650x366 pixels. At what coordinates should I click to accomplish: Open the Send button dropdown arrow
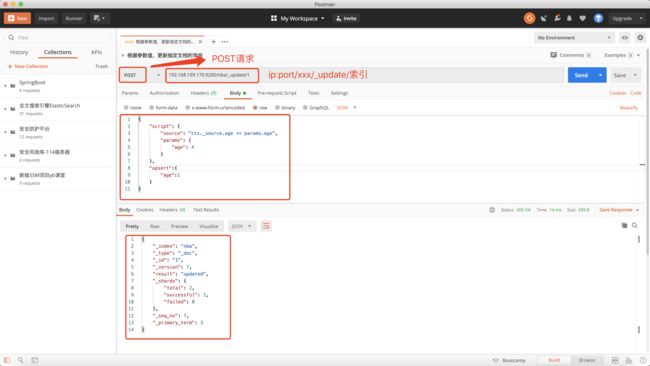(x=600, y=75)
